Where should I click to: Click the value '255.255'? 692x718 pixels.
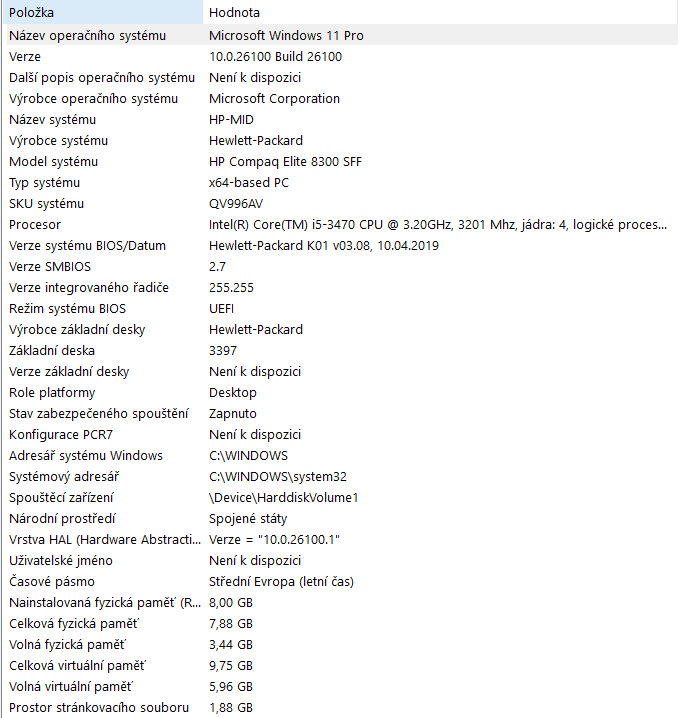click(x=231, y=288)
